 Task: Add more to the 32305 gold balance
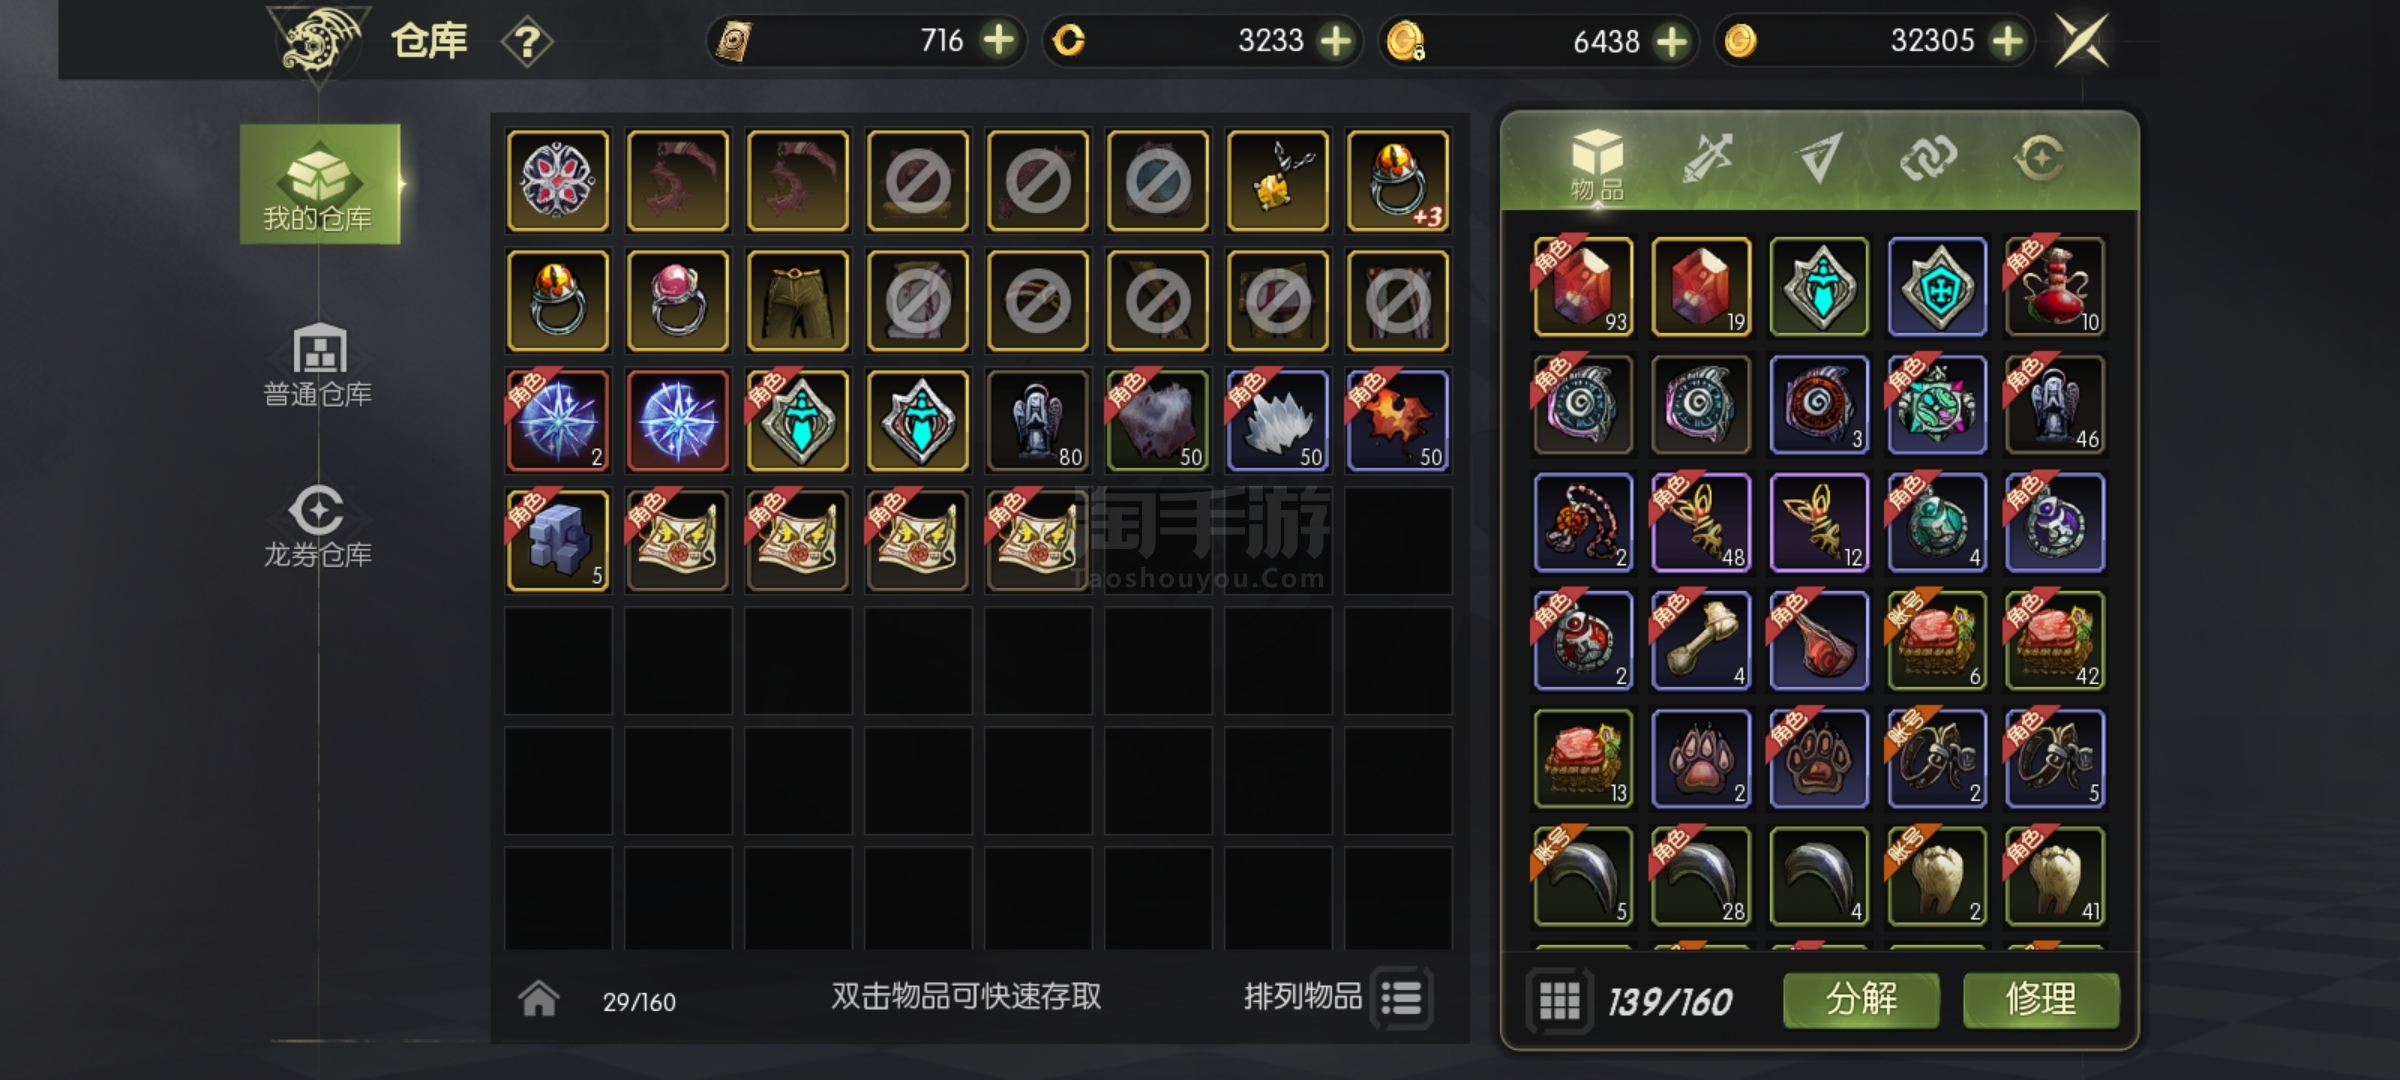[x=2007, y=41]
